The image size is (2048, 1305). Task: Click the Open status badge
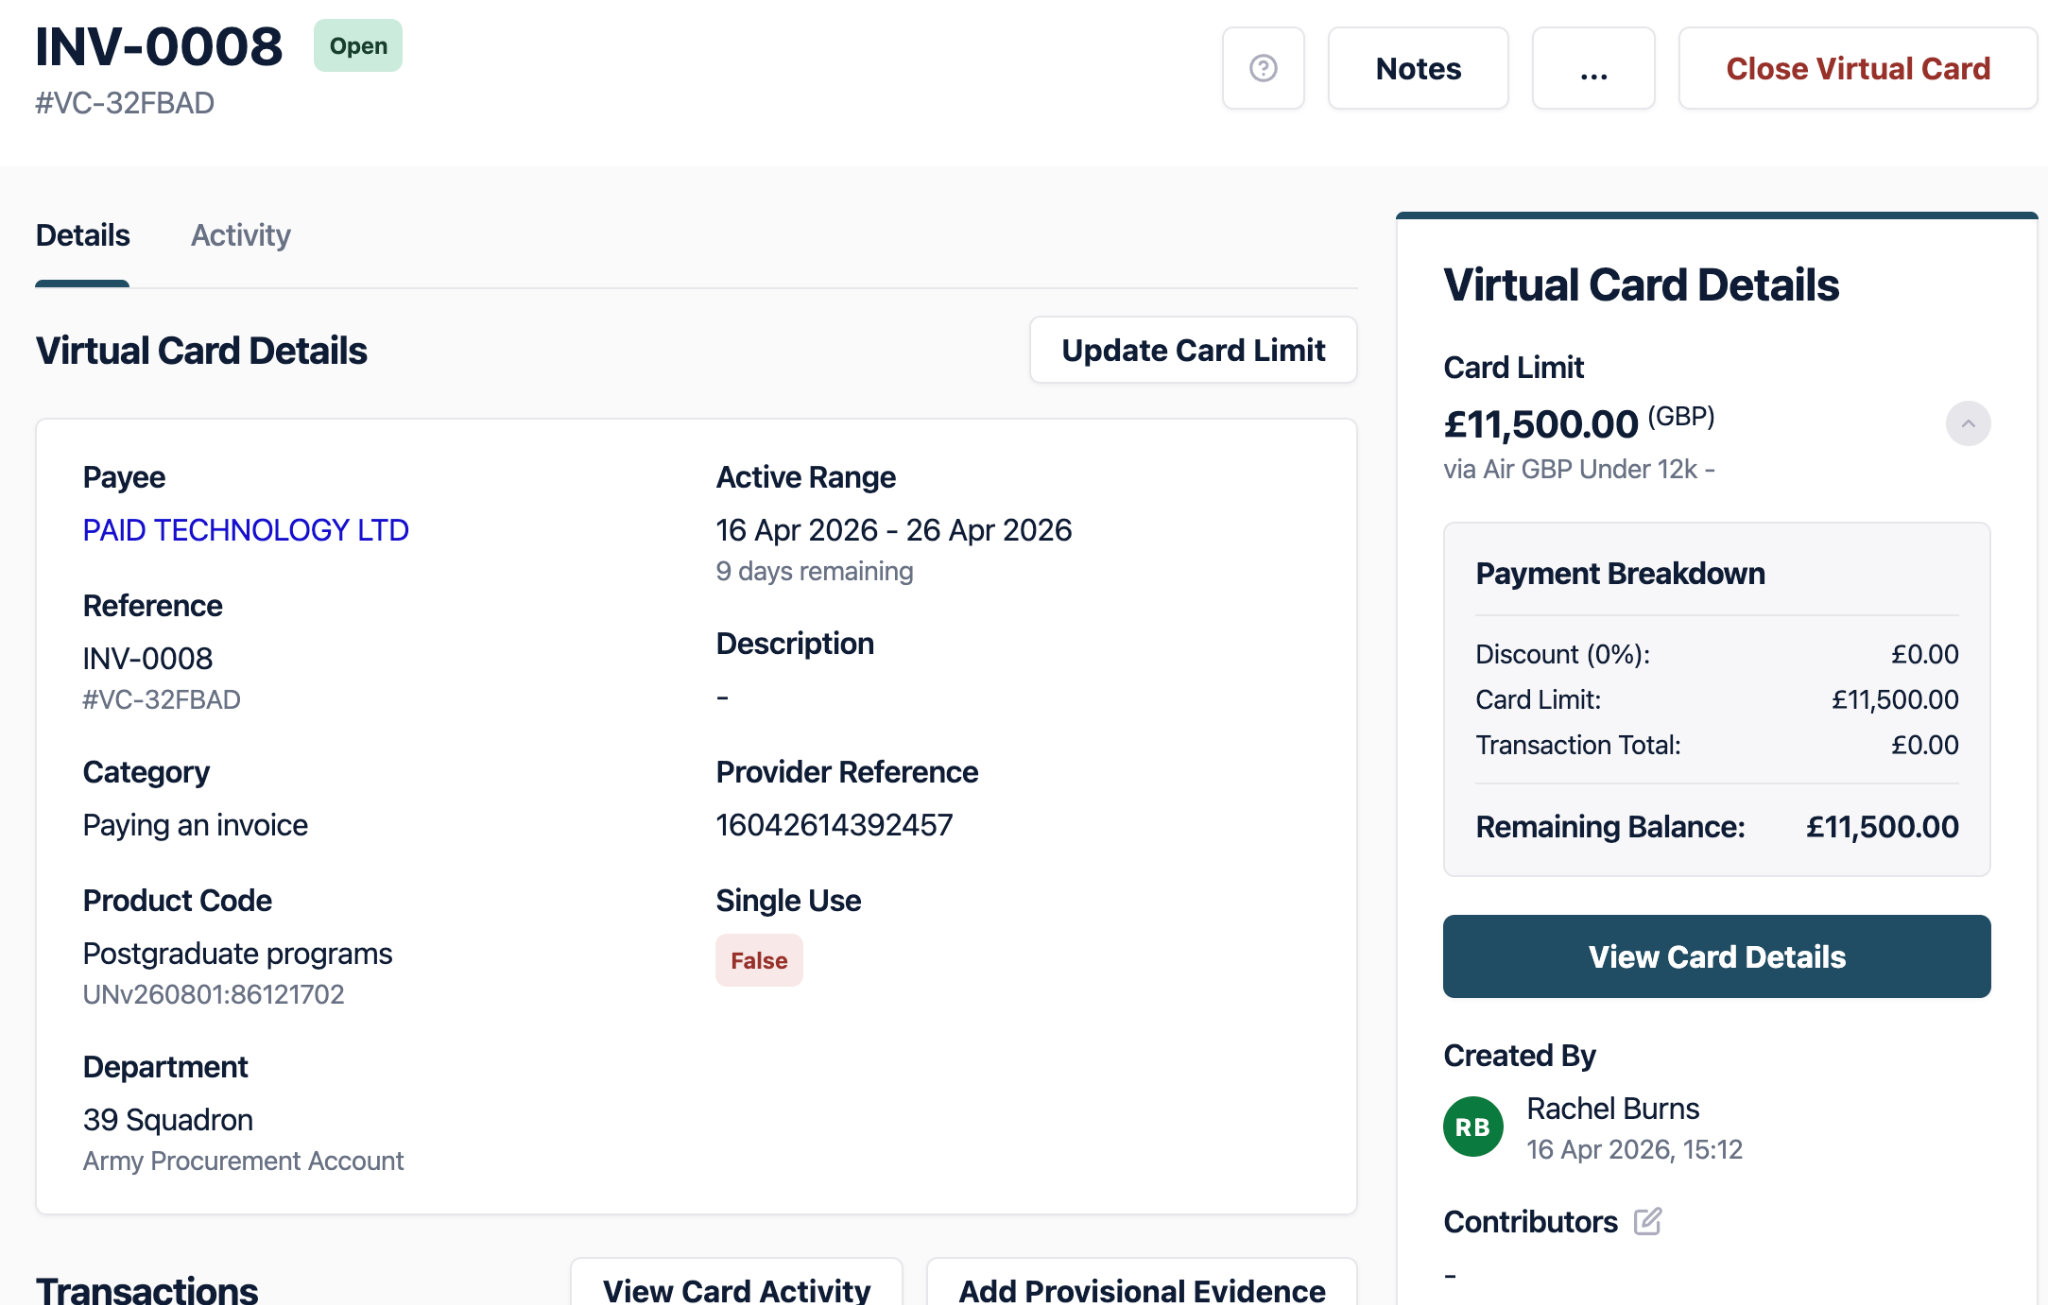pos(358,46)
